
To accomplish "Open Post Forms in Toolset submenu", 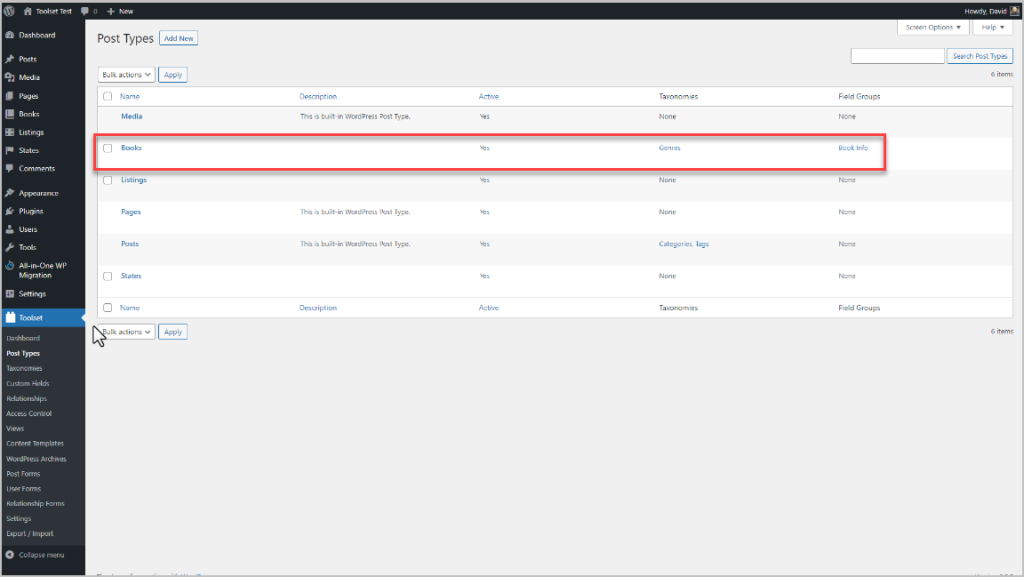I will click(x=23, y=474).
